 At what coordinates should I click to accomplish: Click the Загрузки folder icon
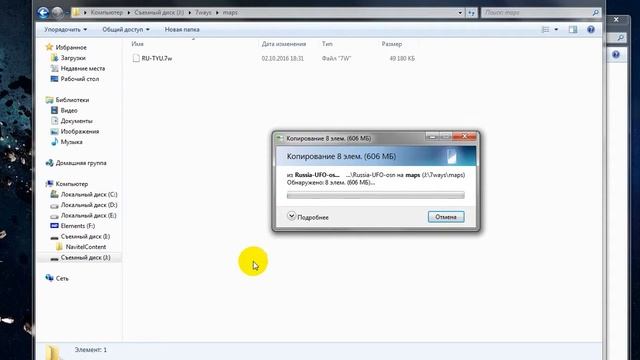pos(54,58)
